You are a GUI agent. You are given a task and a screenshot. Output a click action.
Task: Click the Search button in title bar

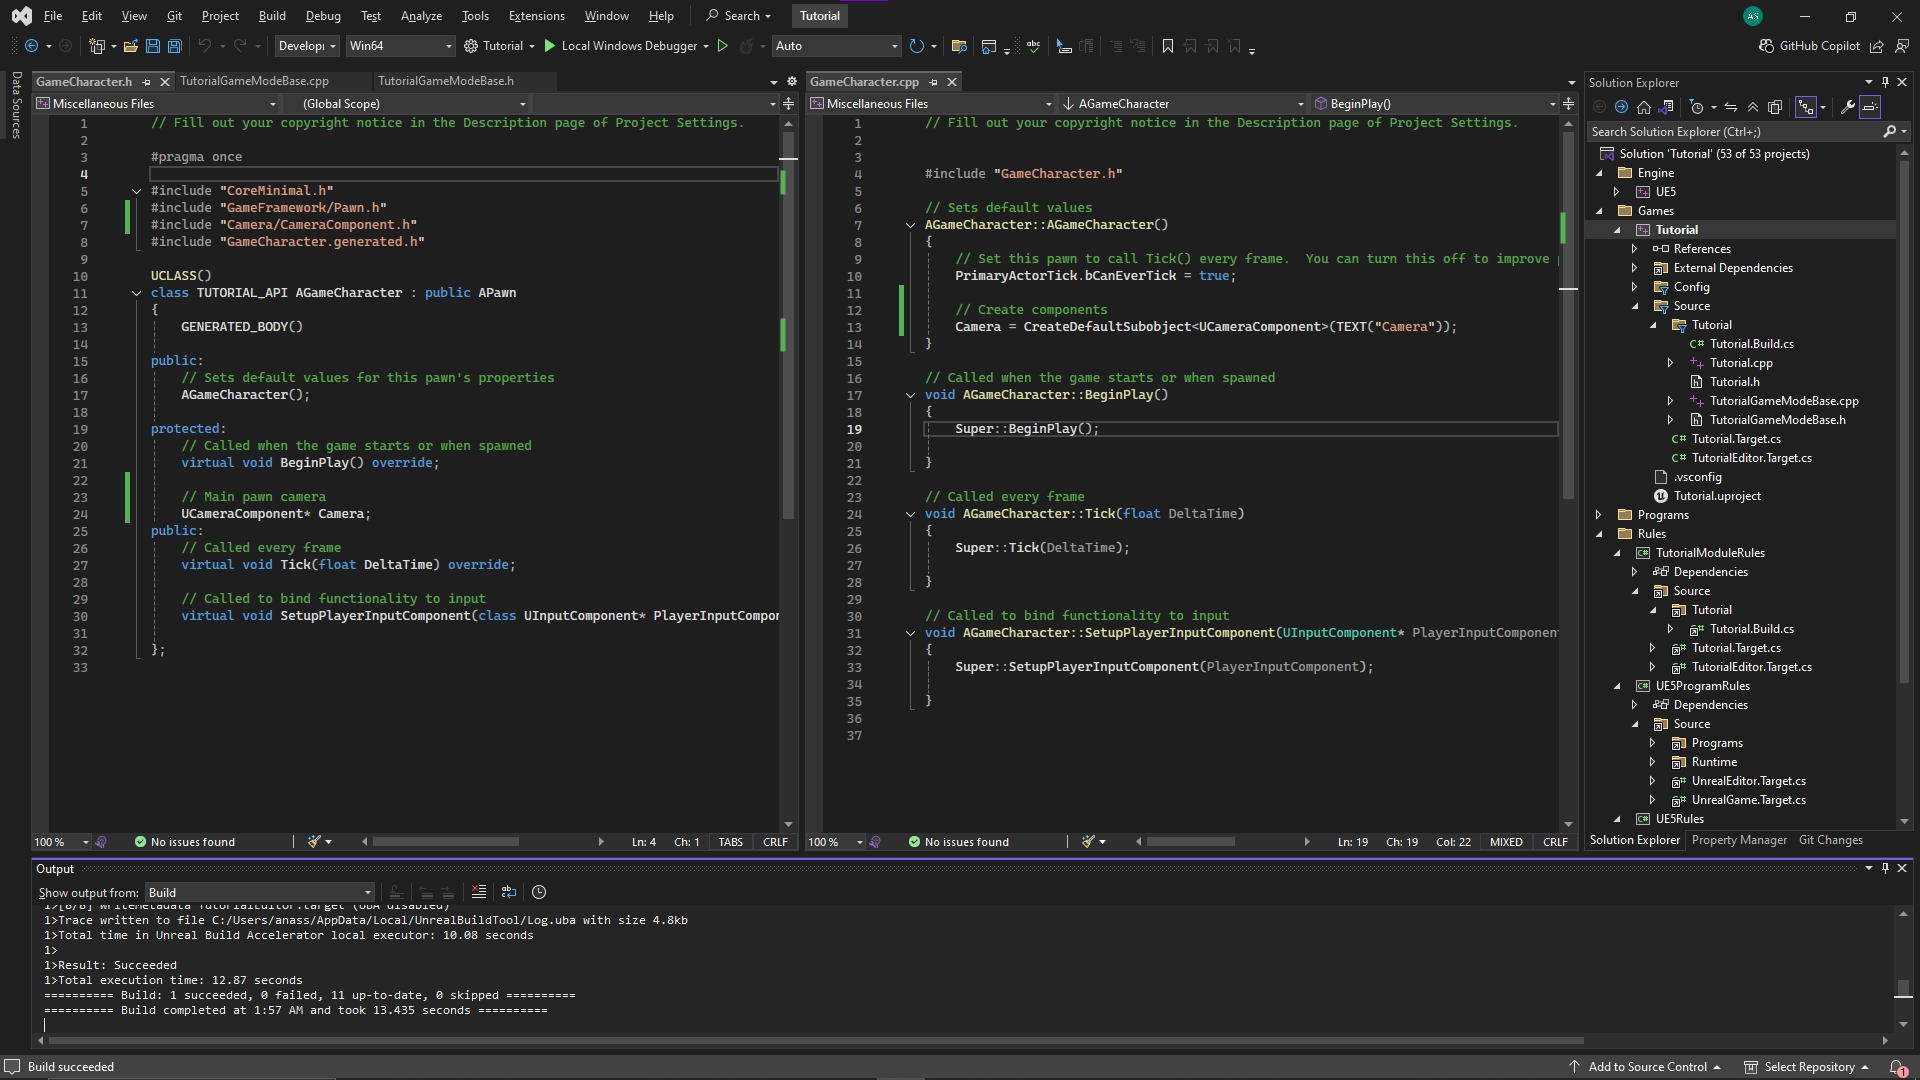click(x=739, y=16)
